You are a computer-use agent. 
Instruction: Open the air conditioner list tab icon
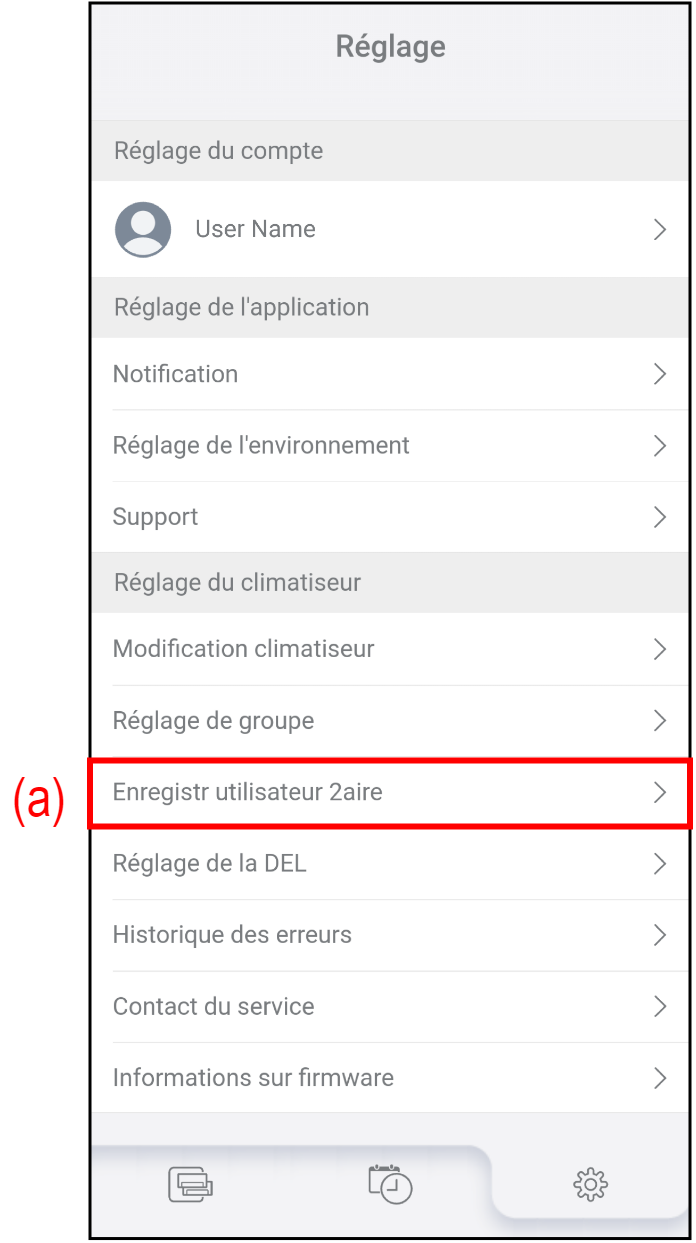point(190,1184)
